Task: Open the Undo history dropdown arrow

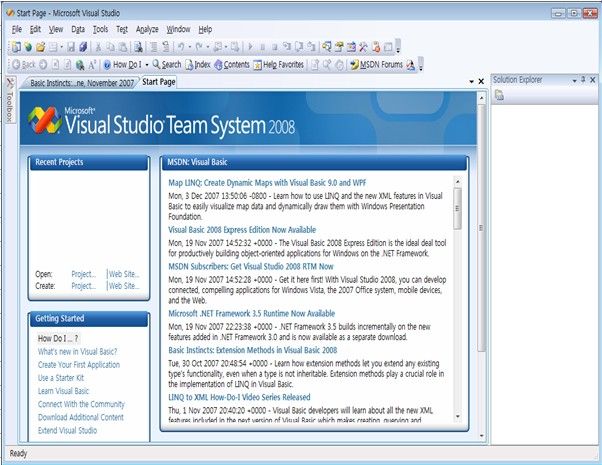Action: [189, 47]
